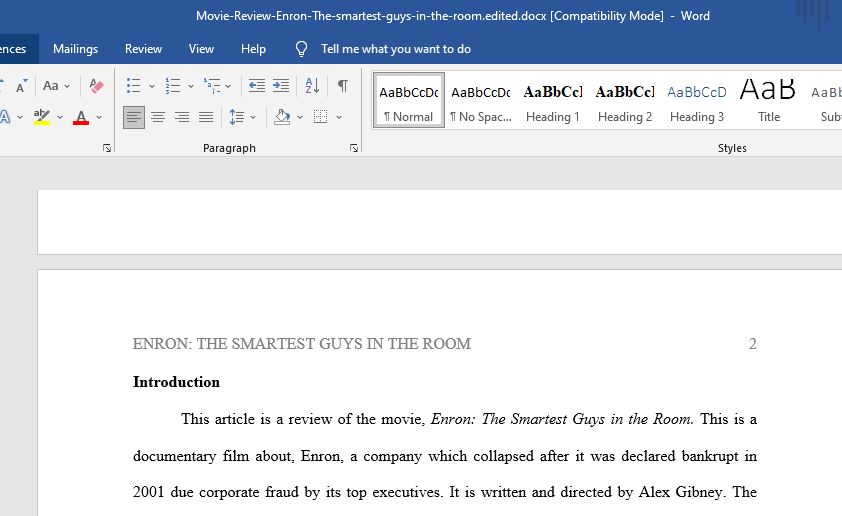Sort text with the A-Z icon
The image size is (842, 516).
point(312,85)
